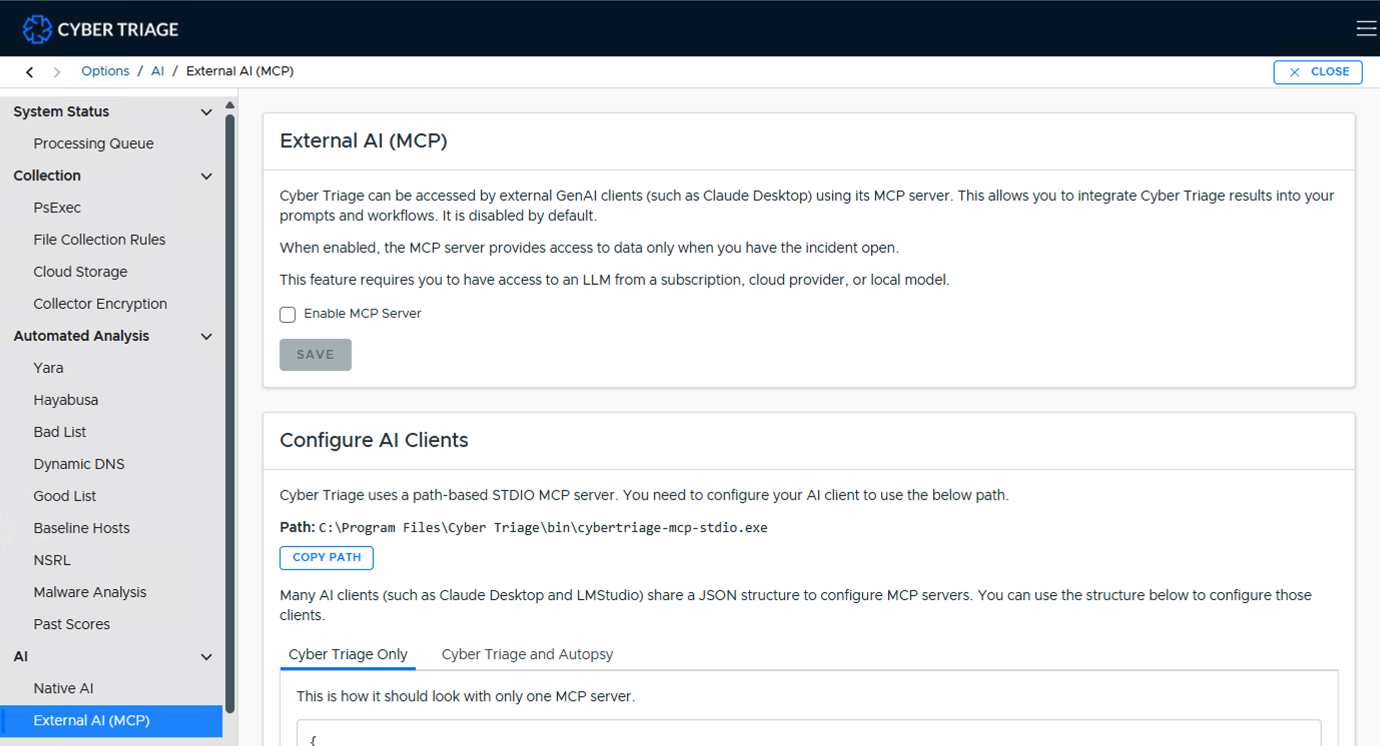Open Processing Queue settings
This screenshot has height=746, width=1380.
(93, 144)
